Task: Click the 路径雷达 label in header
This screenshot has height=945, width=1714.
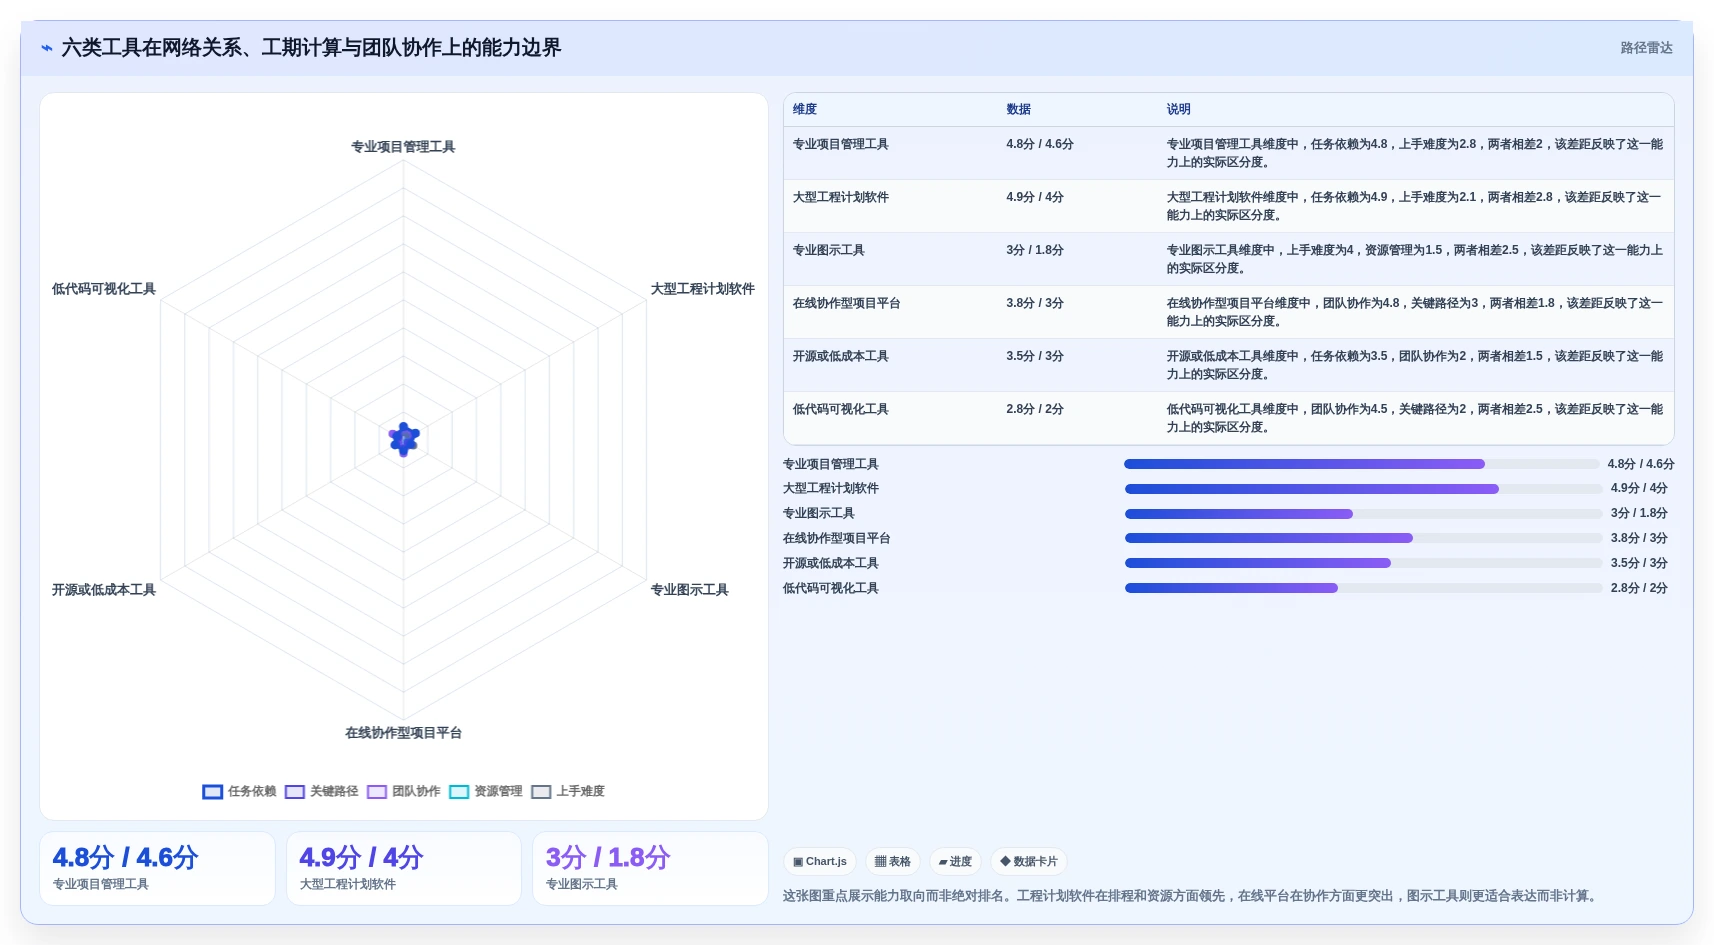Action: point(1646,48)
